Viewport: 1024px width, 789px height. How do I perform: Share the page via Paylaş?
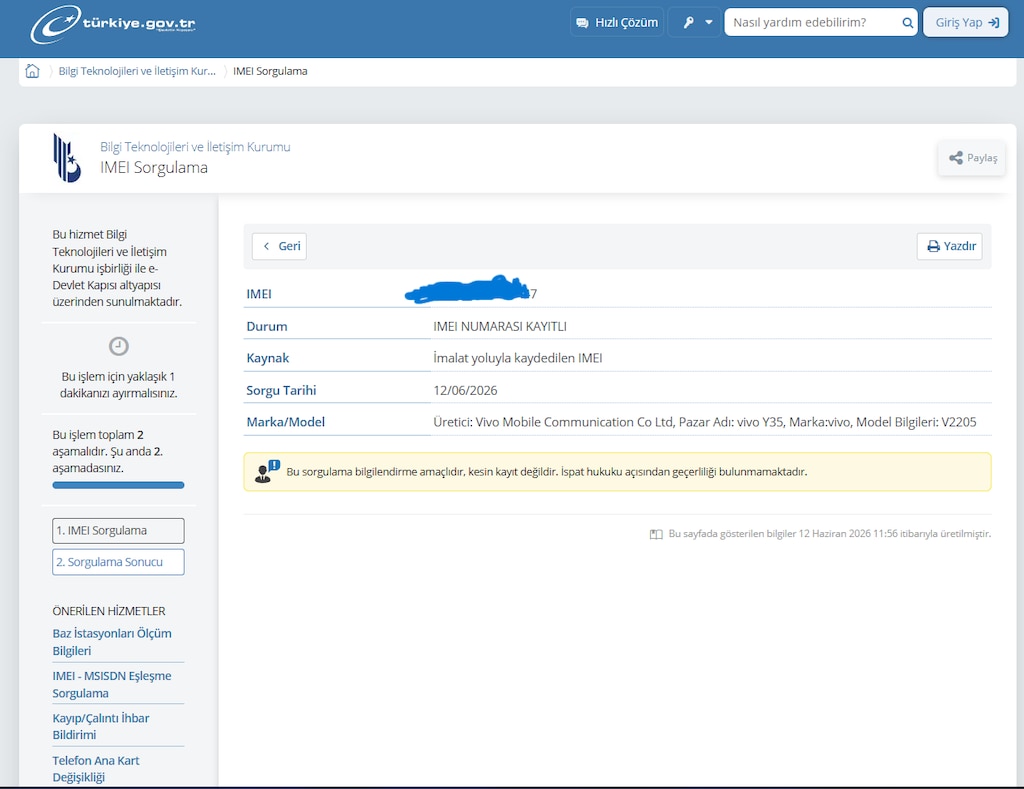click(x=972, y=158)
